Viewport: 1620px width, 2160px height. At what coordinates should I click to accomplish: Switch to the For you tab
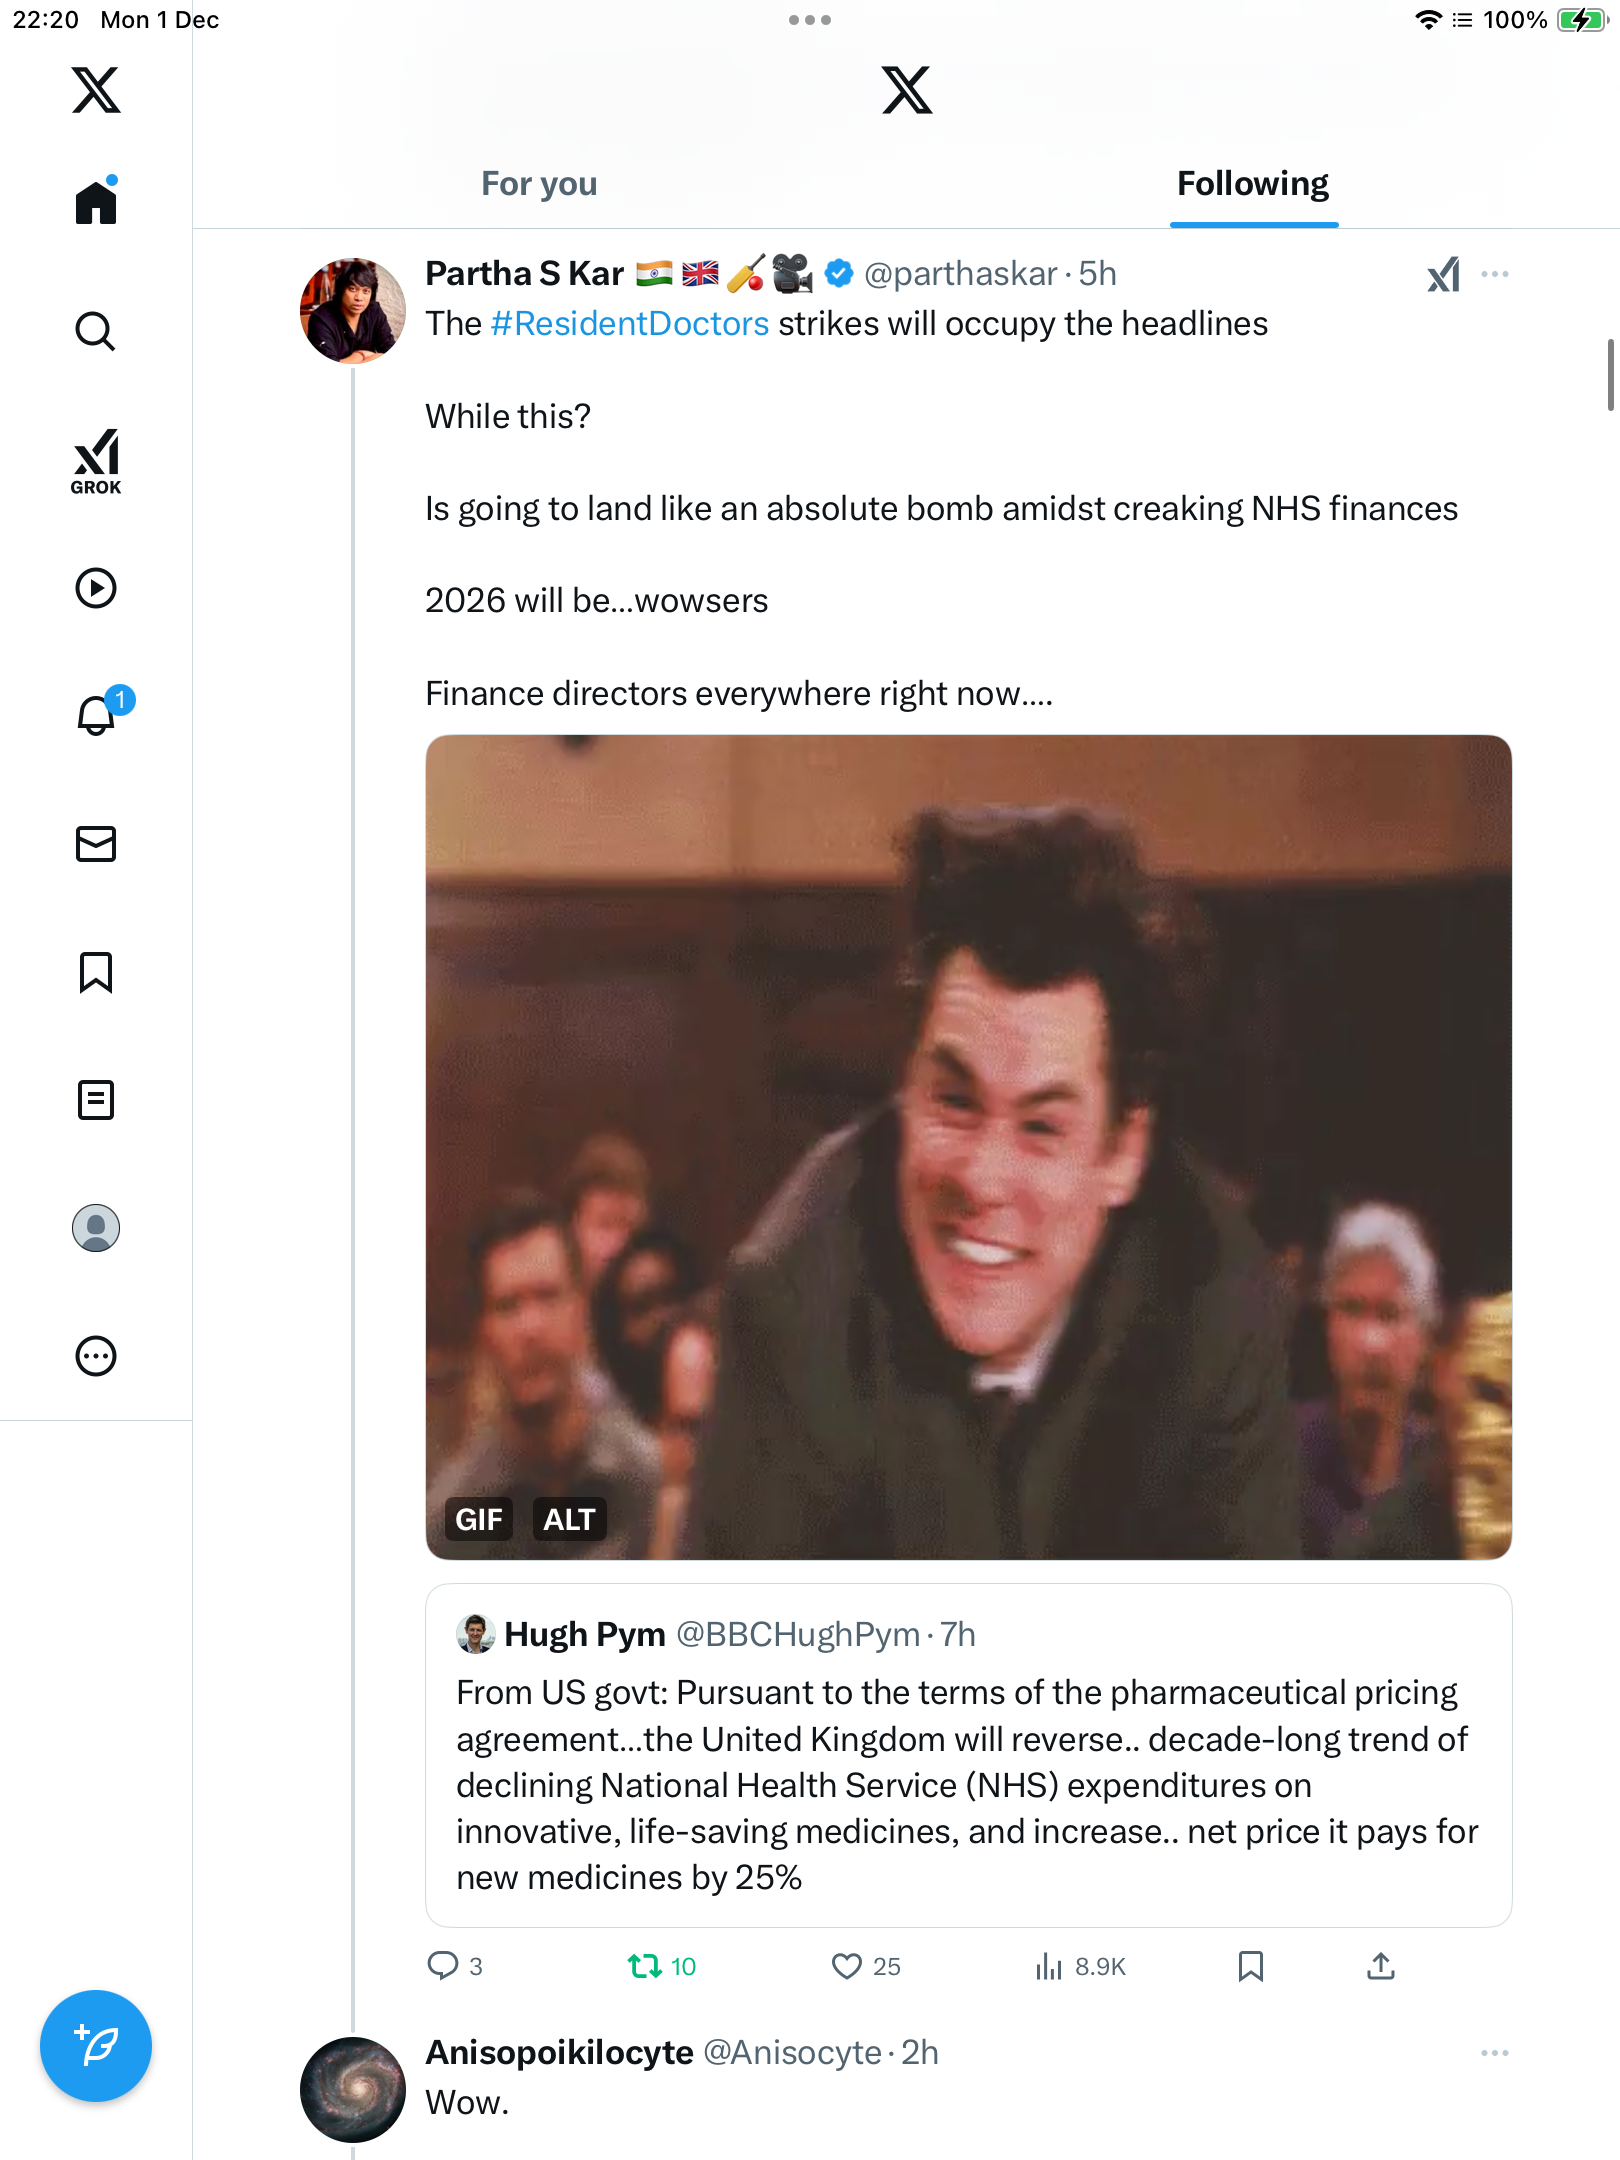coord(539,184)
